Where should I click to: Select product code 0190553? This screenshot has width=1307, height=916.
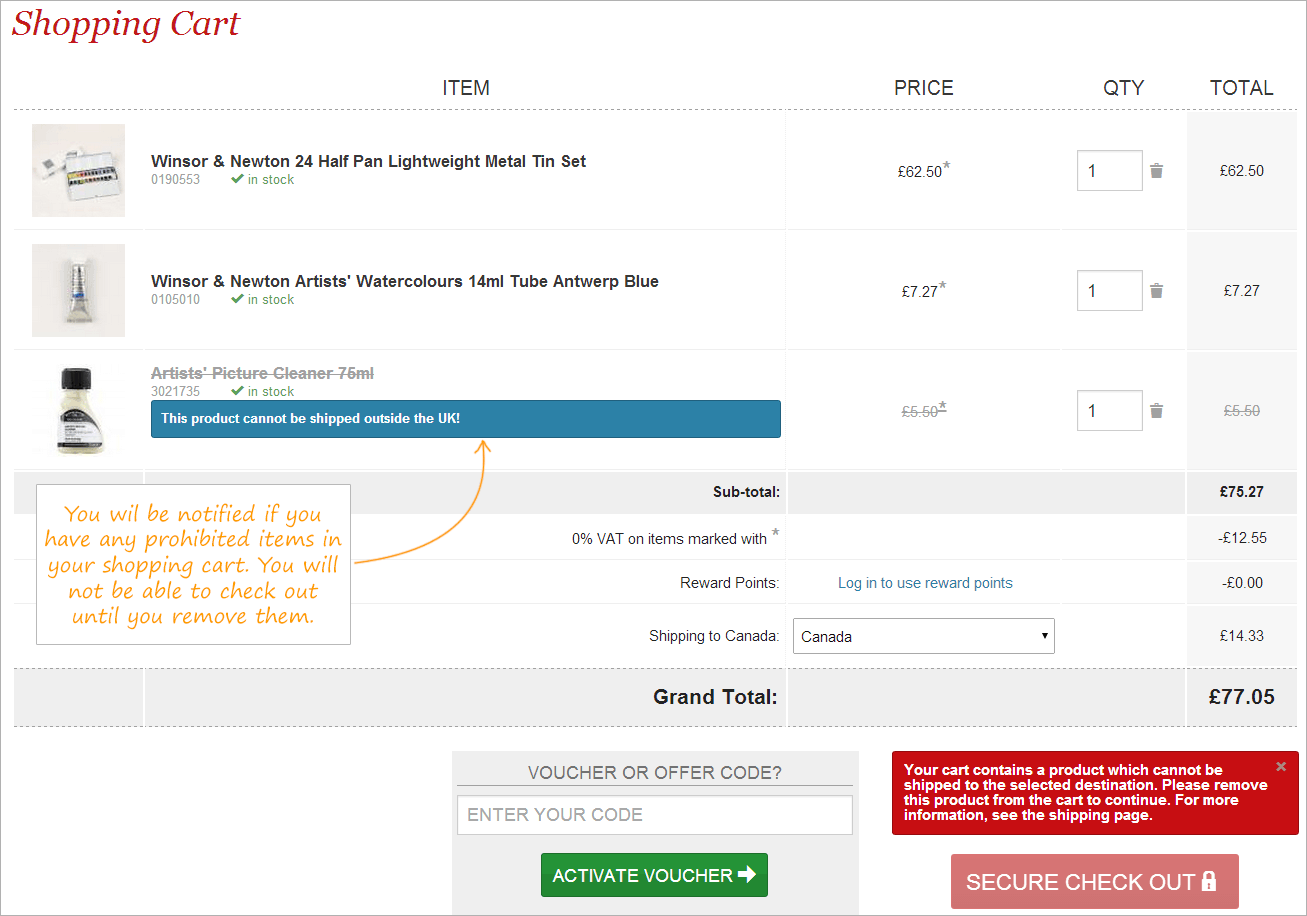[175, 180]
